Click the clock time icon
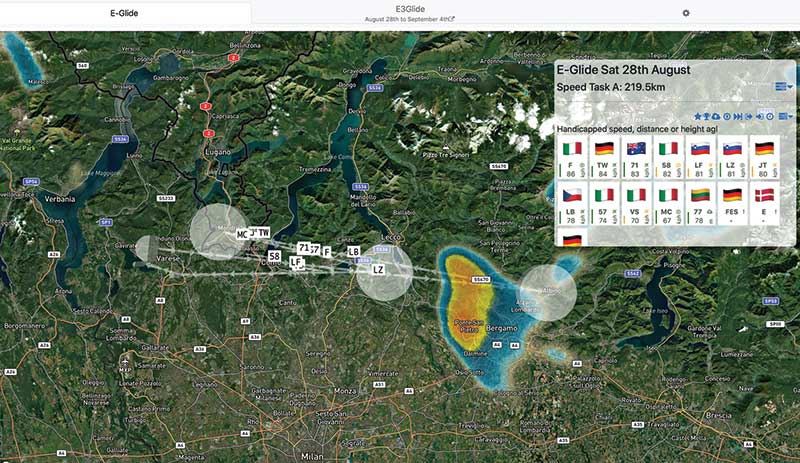800x463 pixels. point(769,116)
